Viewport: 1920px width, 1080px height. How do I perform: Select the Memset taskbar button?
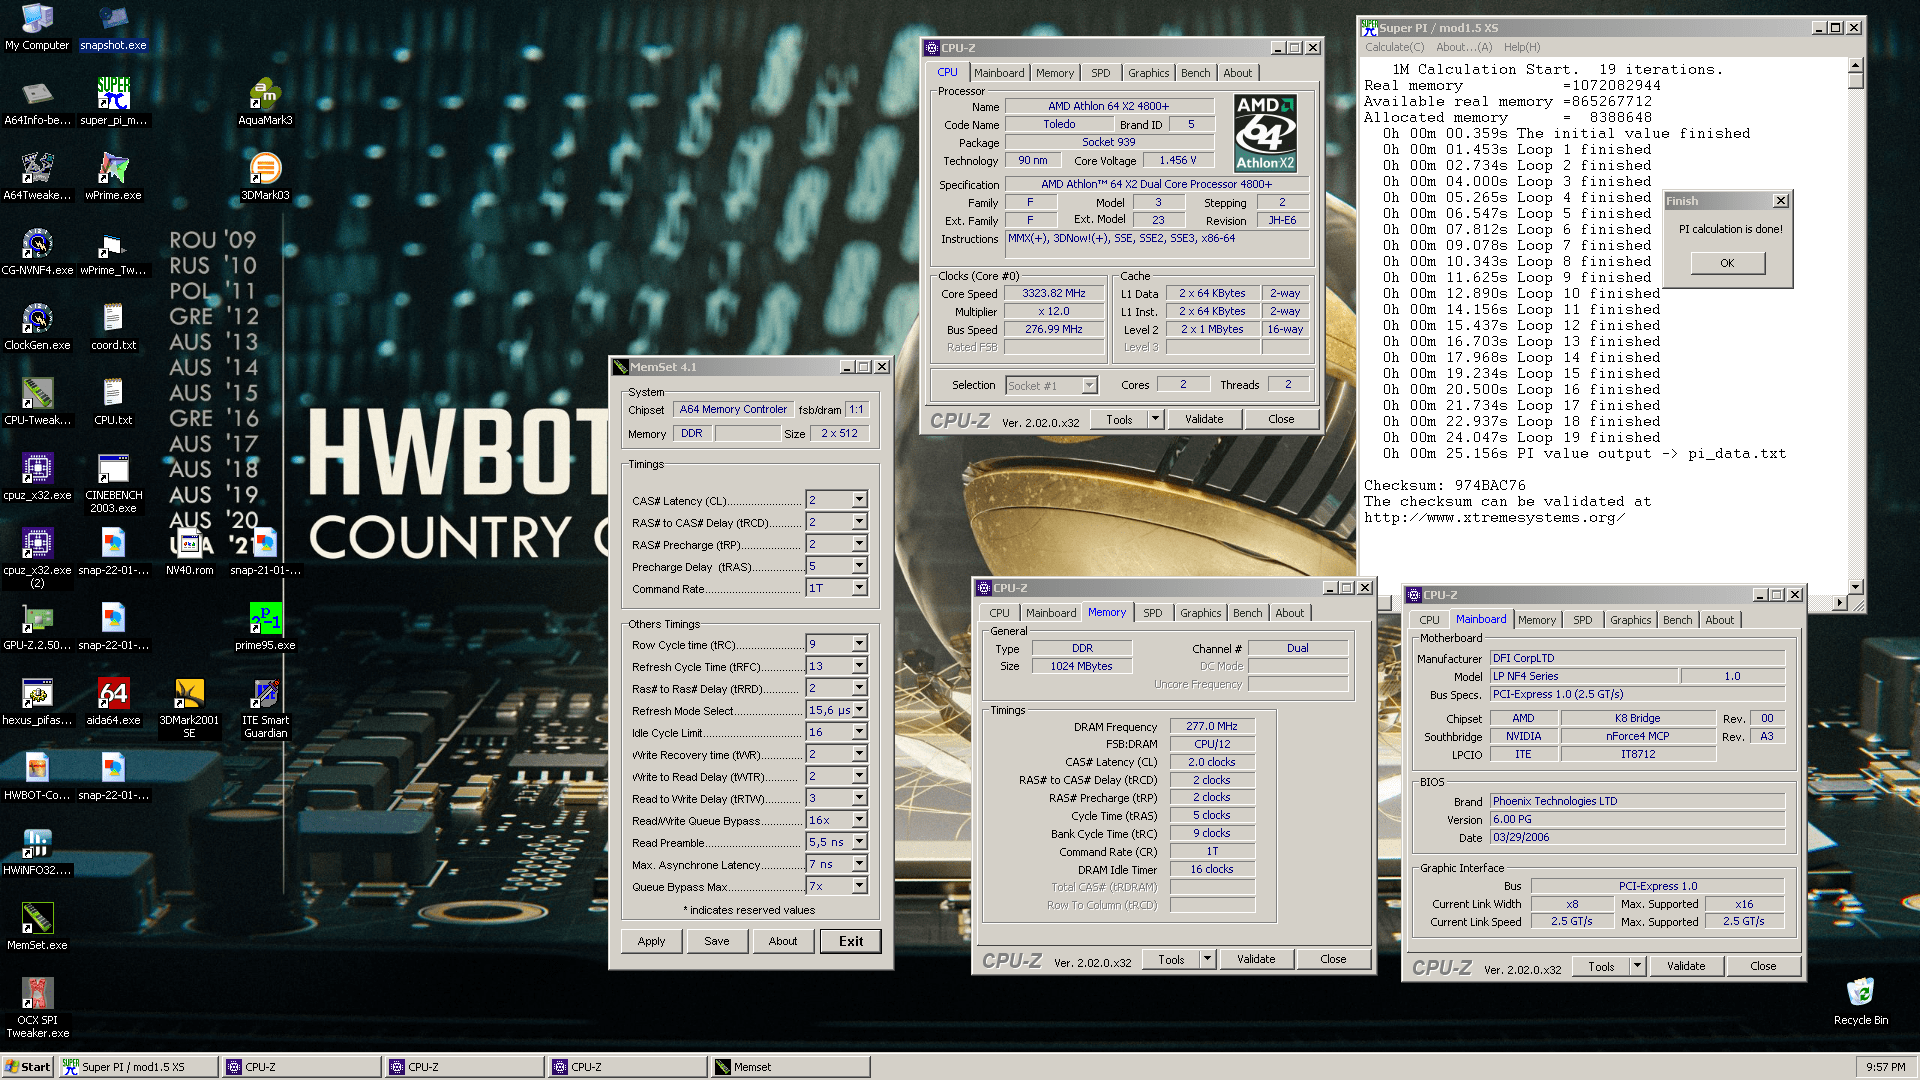click(790, 1067)
